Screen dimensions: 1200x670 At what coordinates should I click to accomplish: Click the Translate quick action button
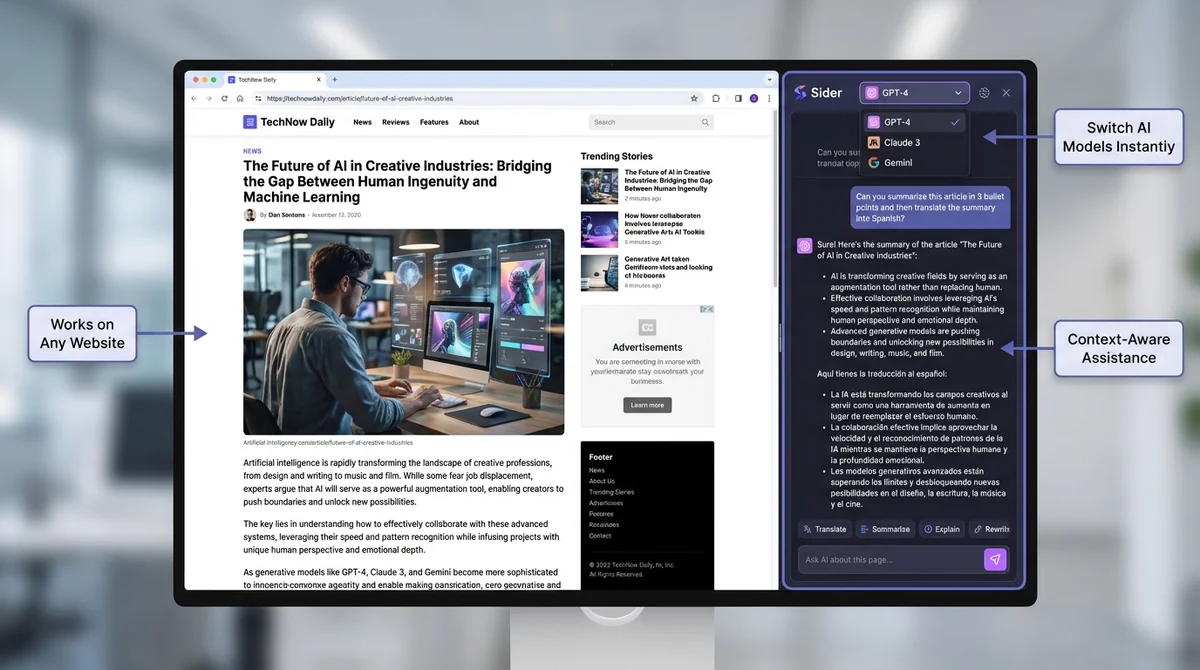tap(824, 529)
